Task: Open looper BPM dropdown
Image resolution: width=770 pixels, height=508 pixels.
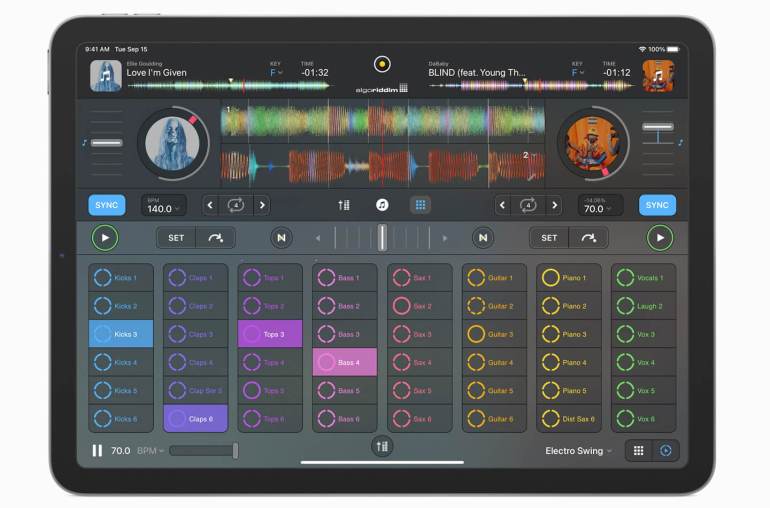Action: pos(150,451)
